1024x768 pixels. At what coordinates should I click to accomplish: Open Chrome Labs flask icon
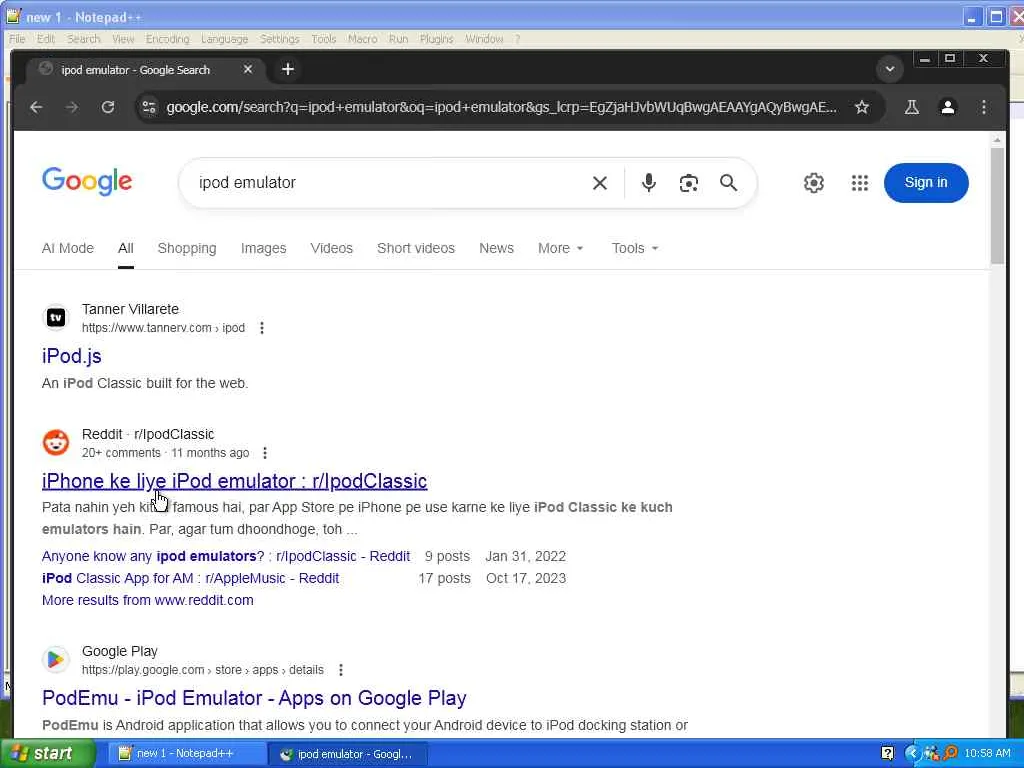point(912,107)
